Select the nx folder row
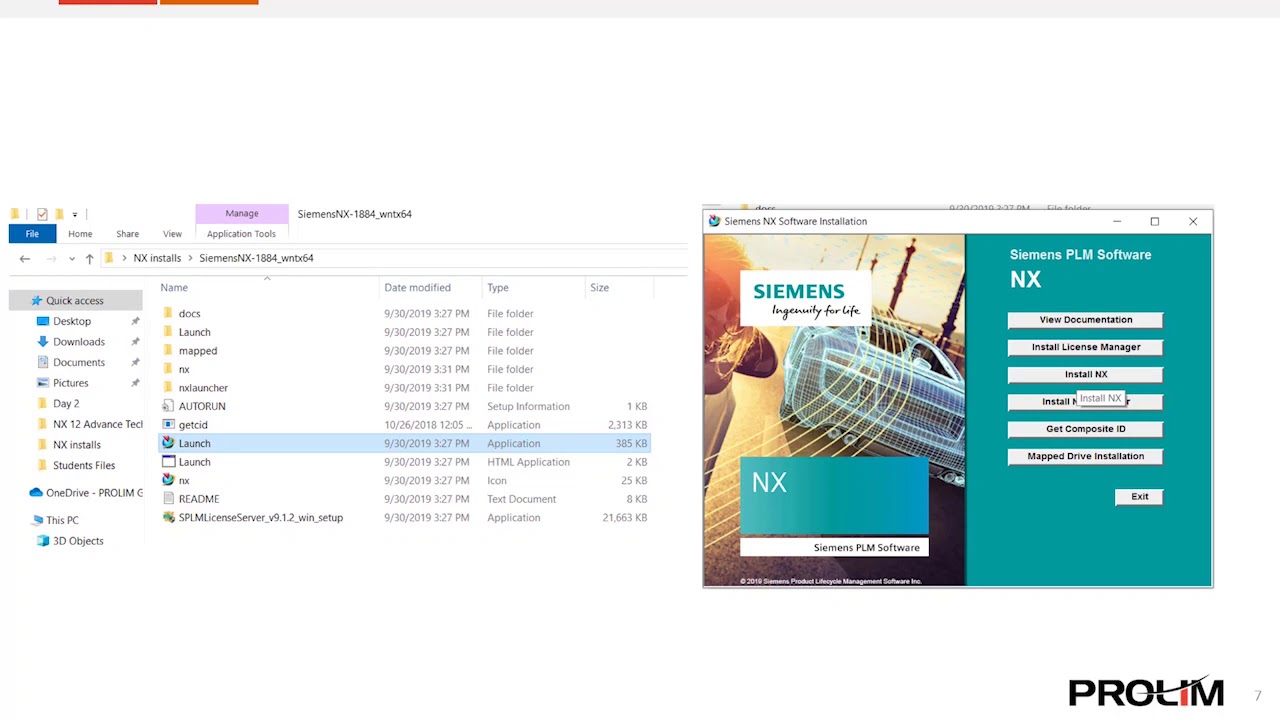This screenshot has height=720, width=1280. pos(404,369)
